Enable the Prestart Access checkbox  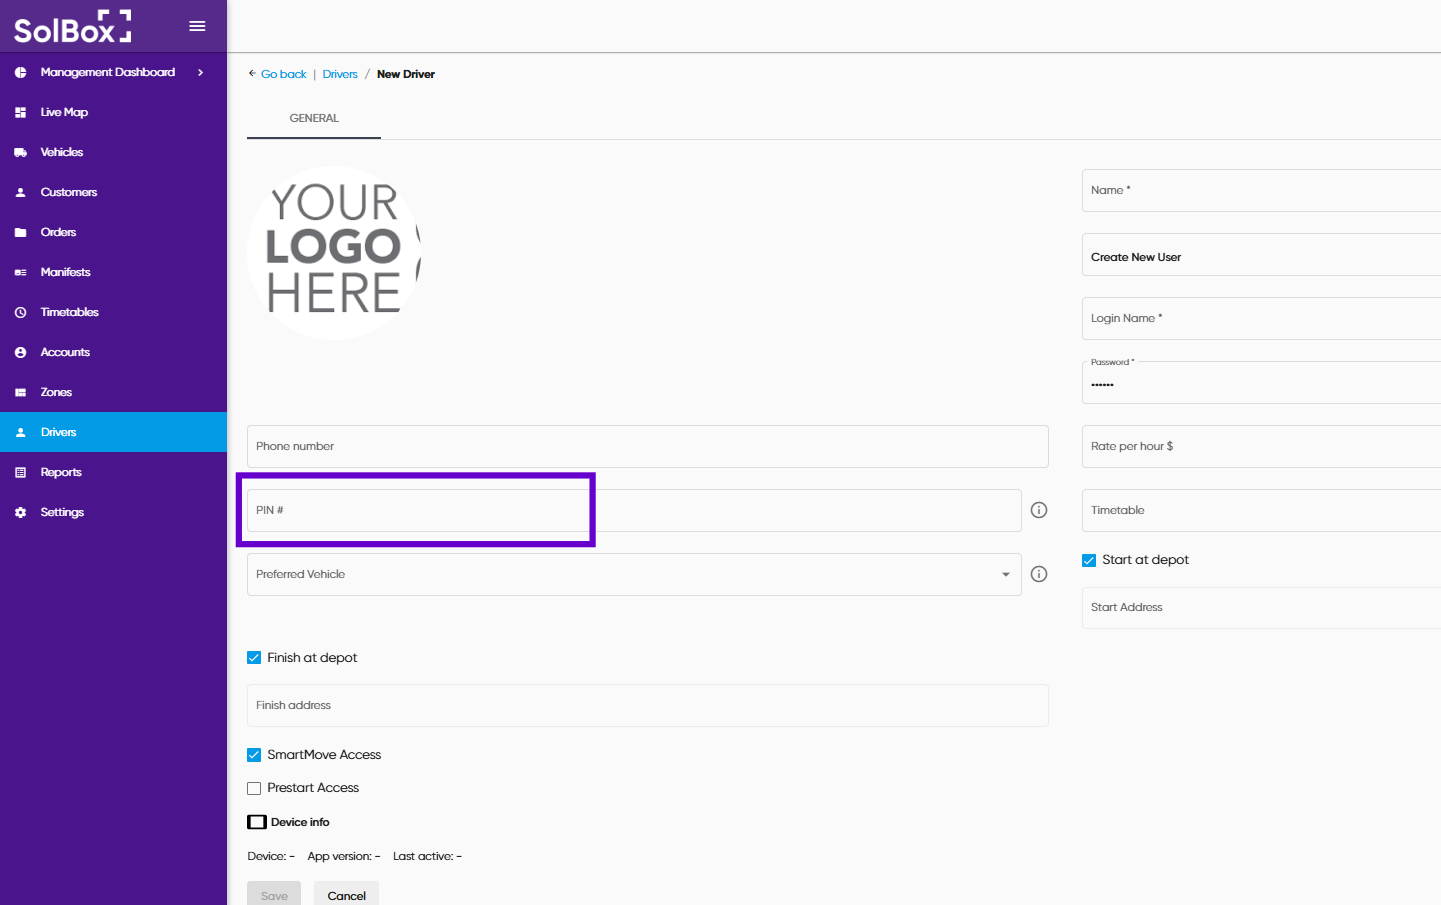[254, 788]
